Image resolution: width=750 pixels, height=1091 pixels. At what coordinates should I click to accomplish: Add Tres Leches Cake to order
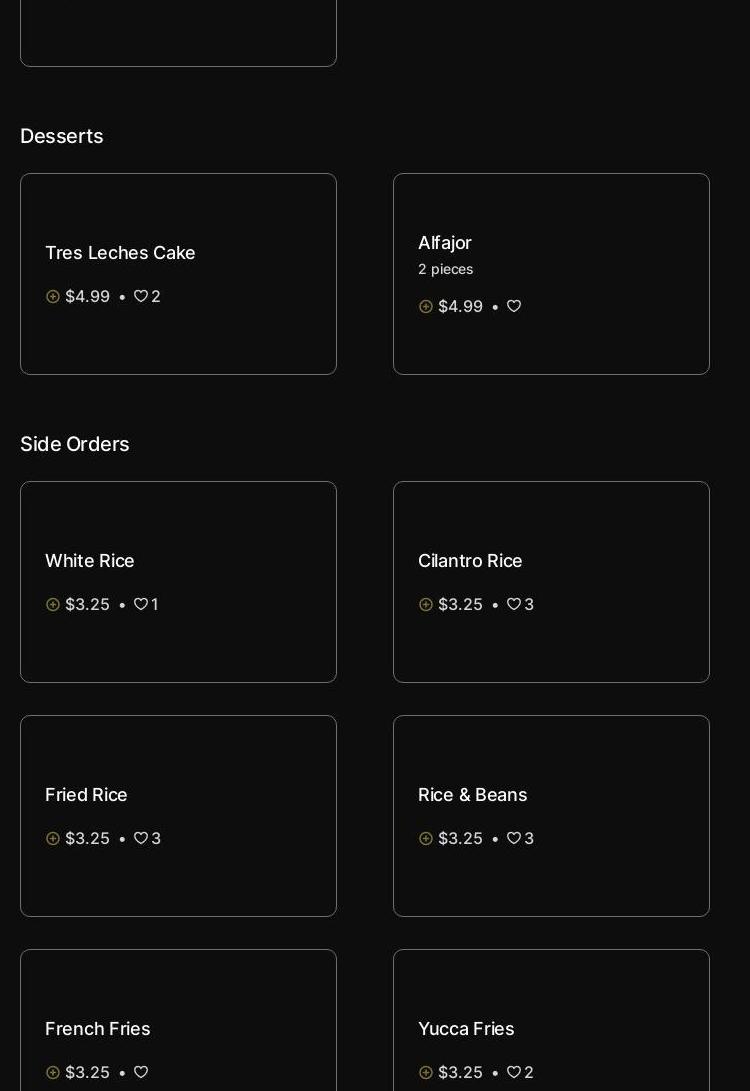click(x=53, y=297)
